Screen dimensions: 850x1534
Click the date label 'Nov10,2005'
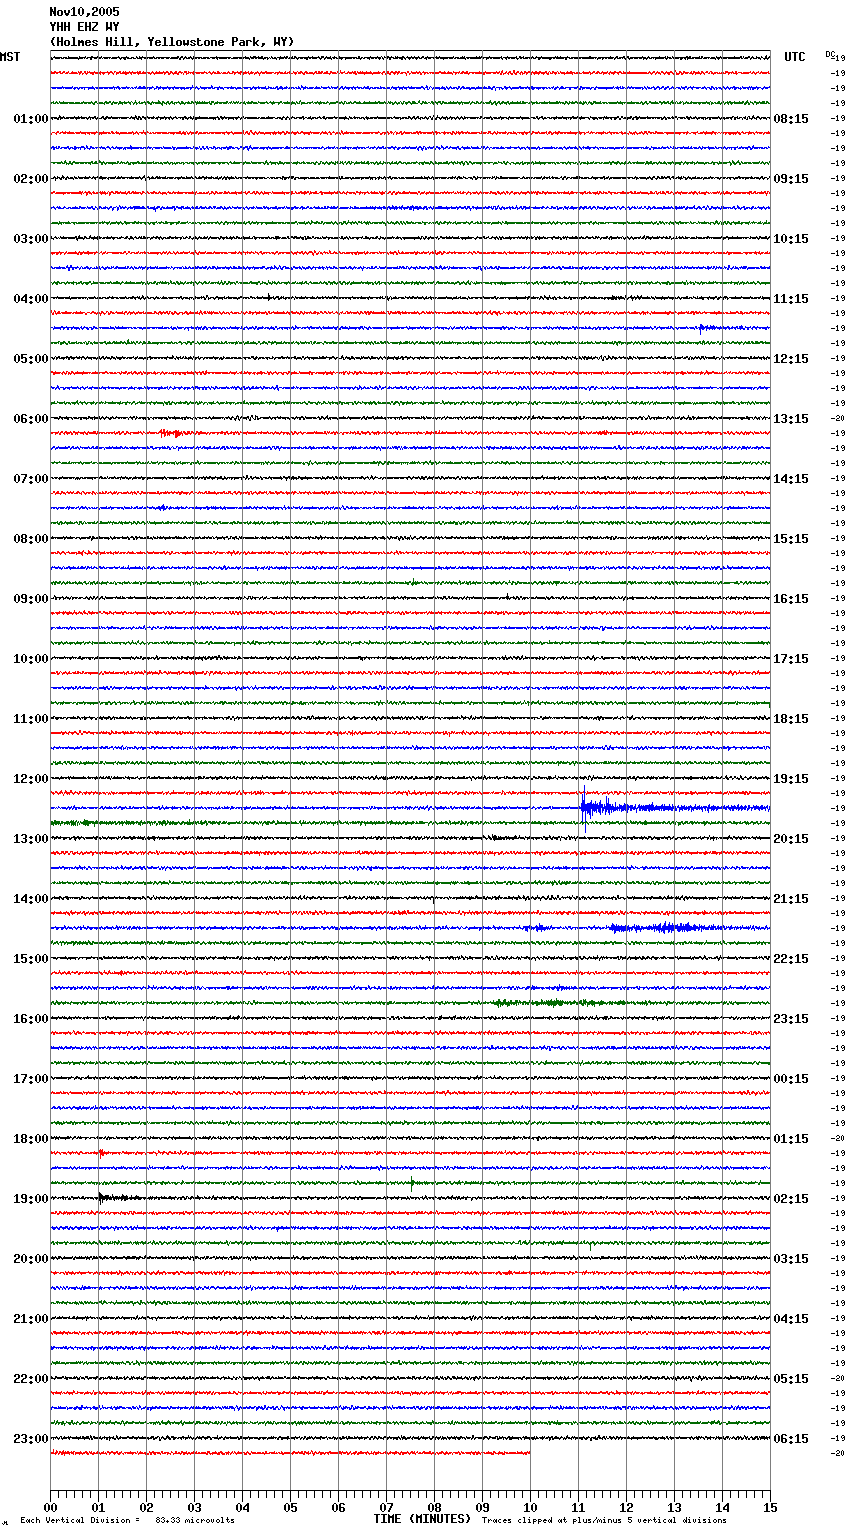84,12
